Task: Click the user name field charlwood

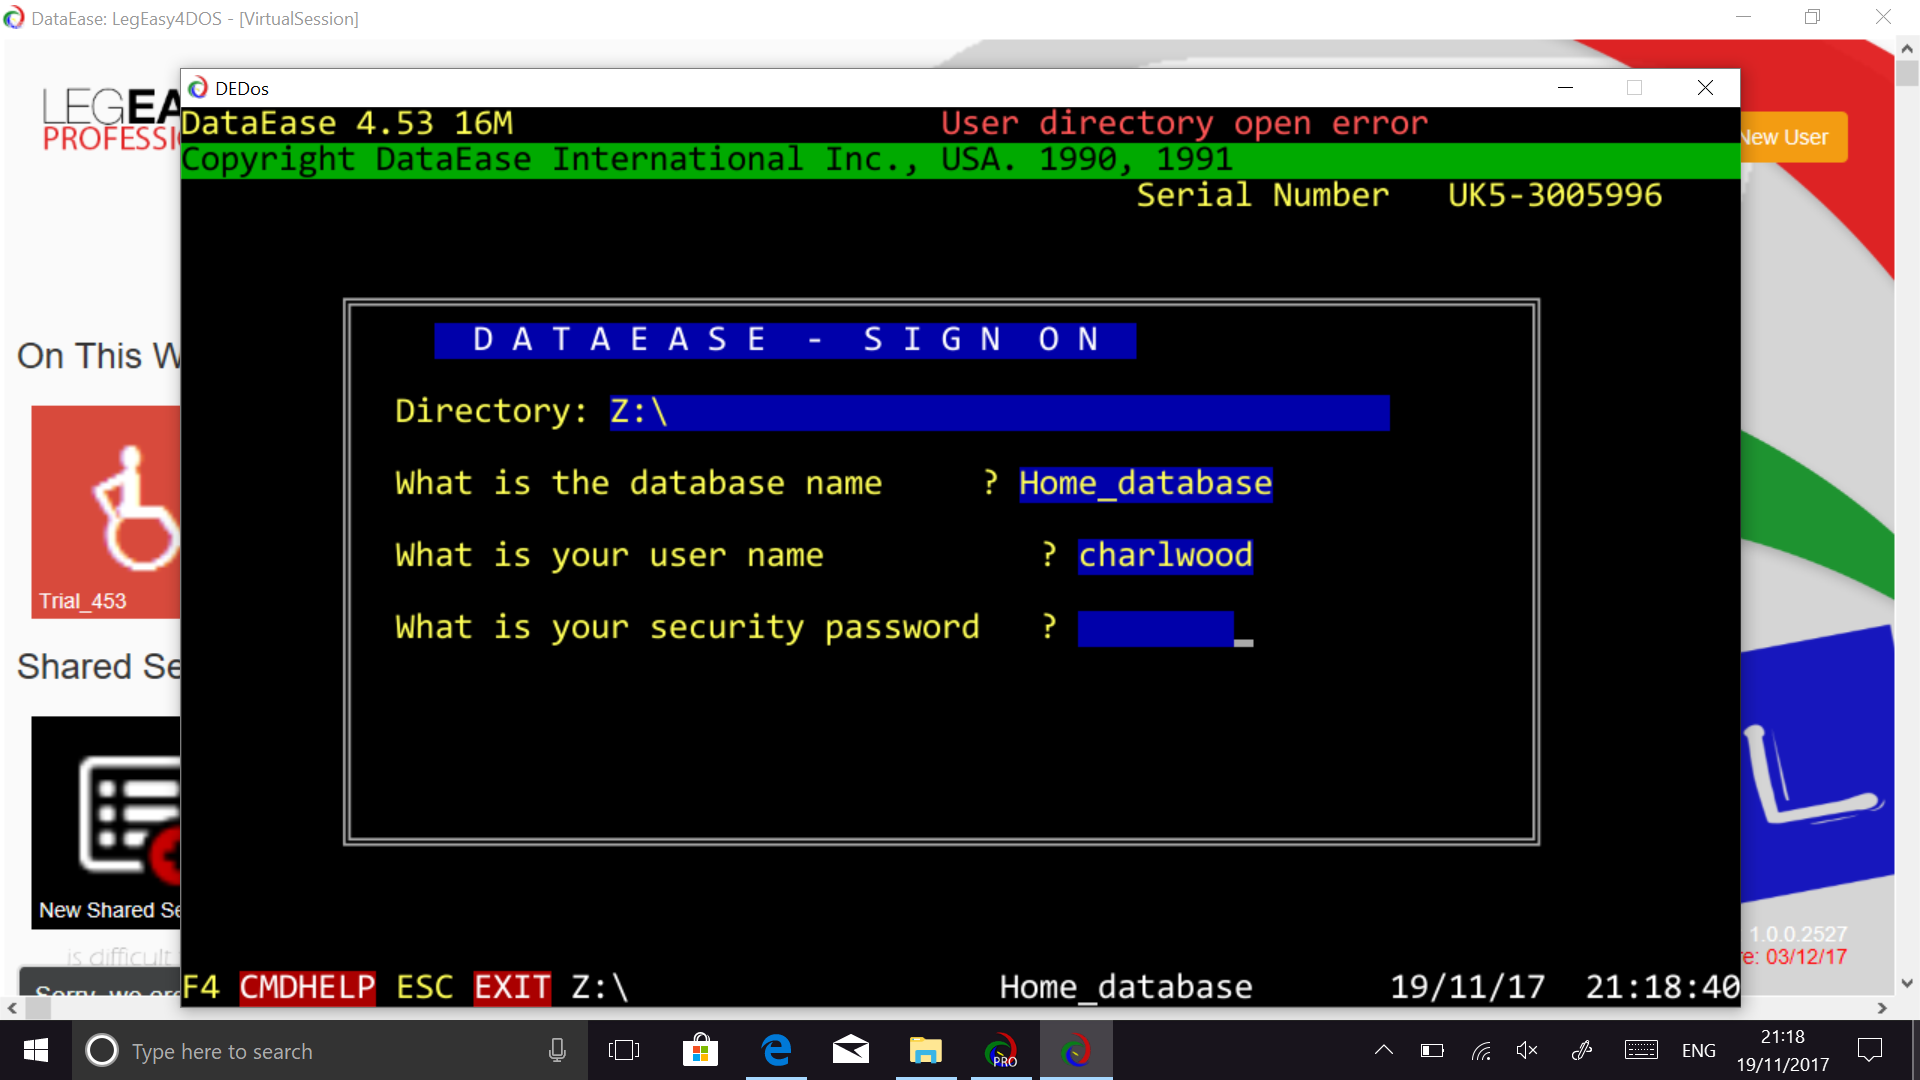Action: (1165, 556)
